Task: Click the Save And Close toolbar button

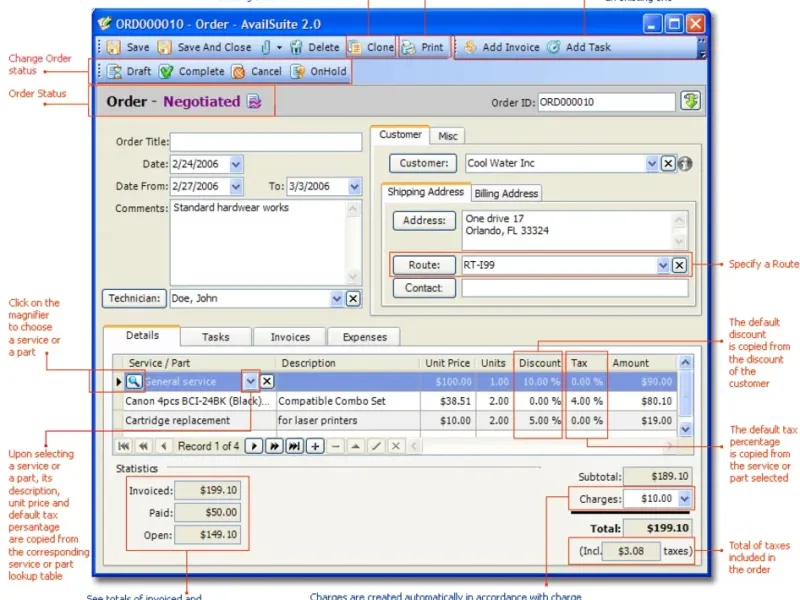Action: pos(205,47)
